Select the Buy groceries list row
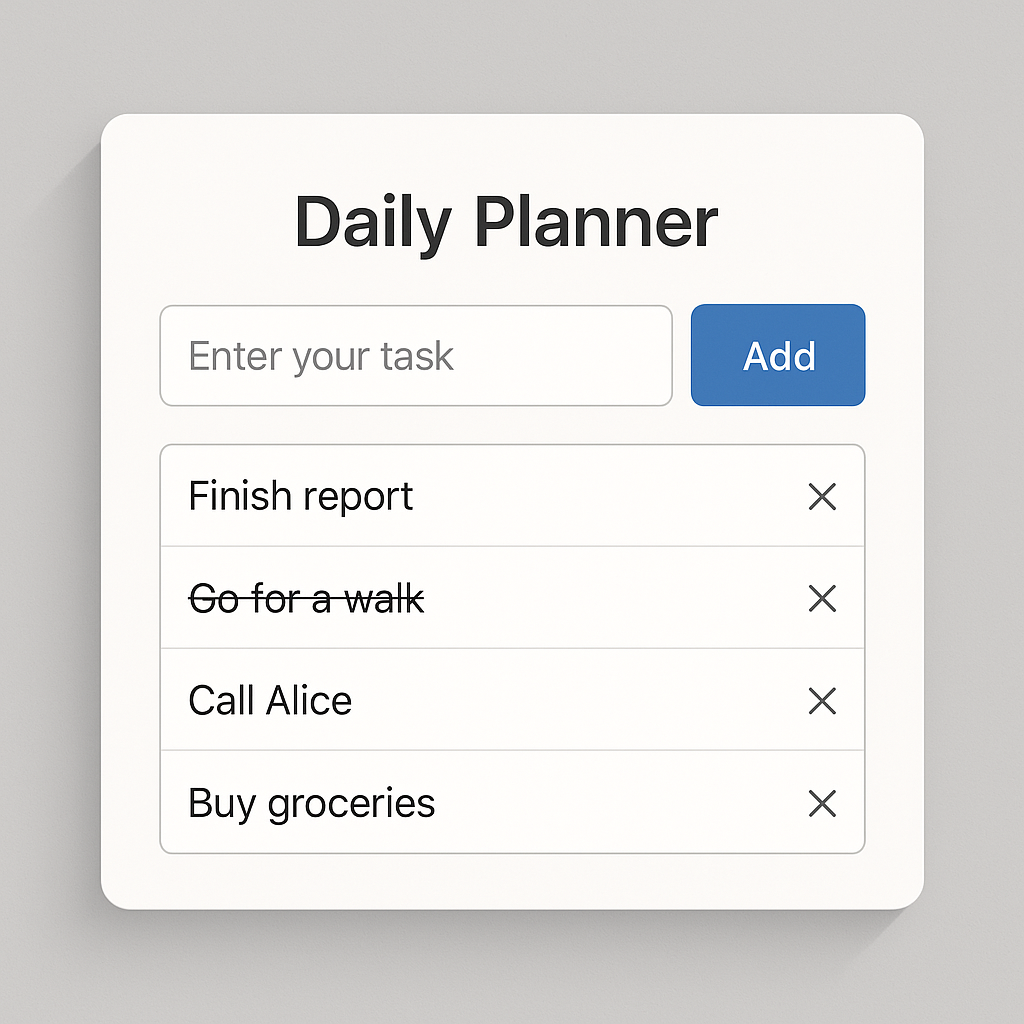1024x1024 pixels. (513, 802)
